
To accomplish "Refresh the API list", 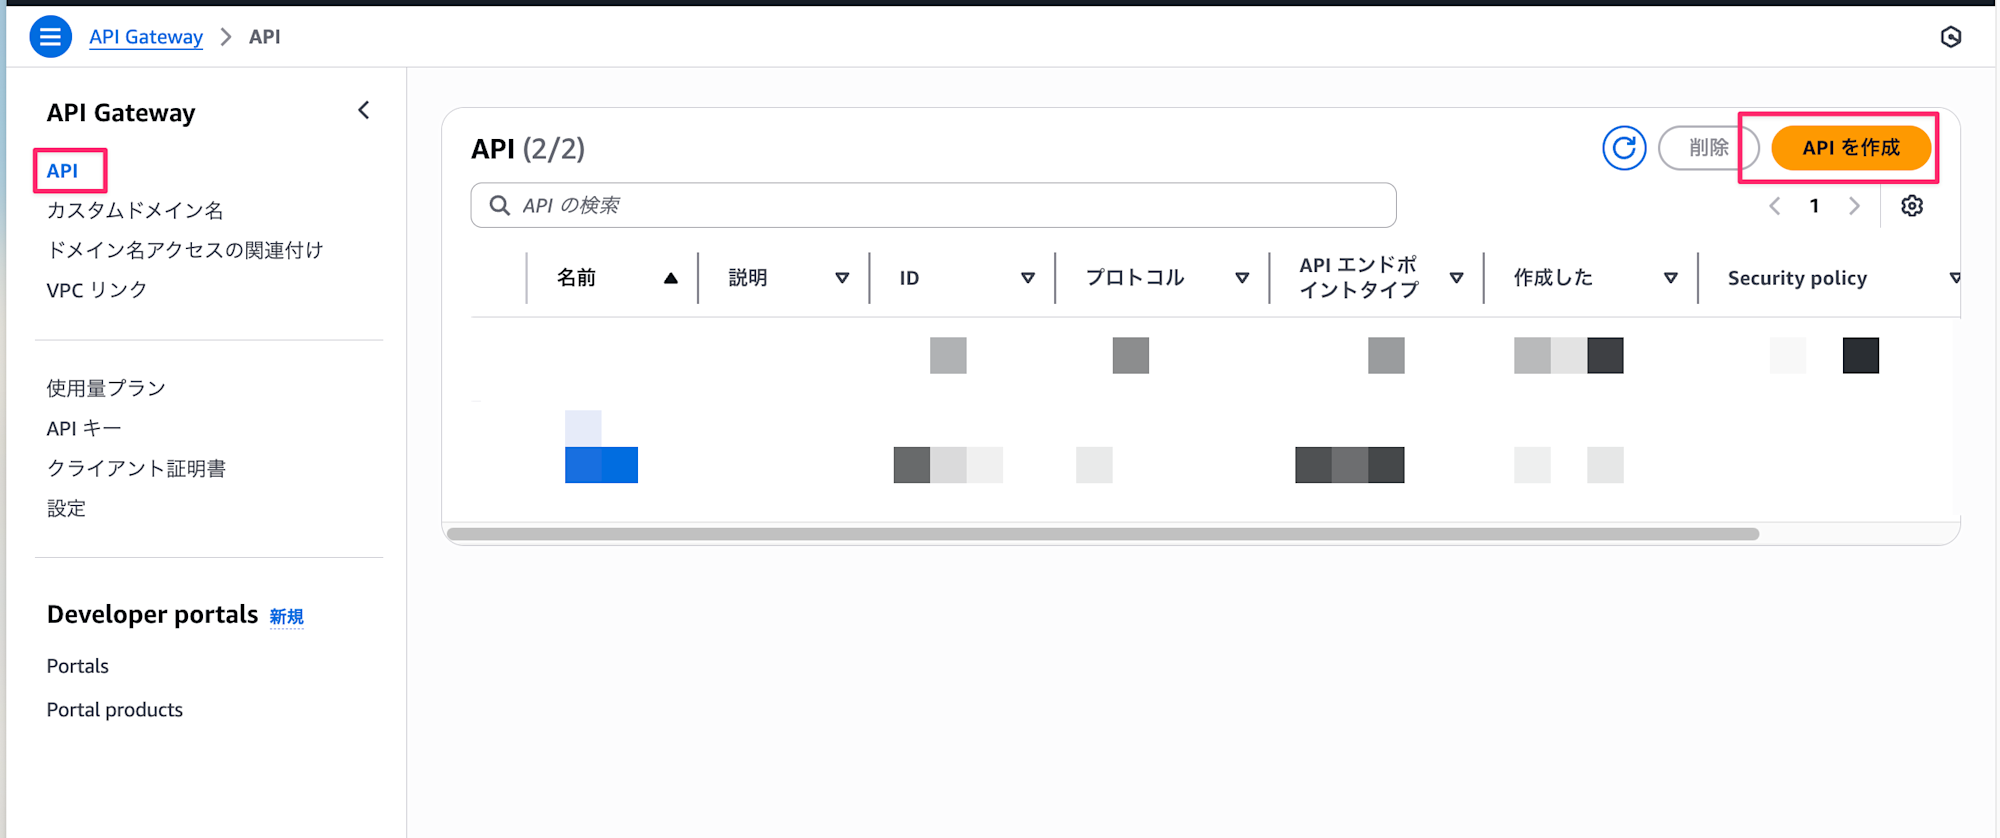I will [1624, 148].
